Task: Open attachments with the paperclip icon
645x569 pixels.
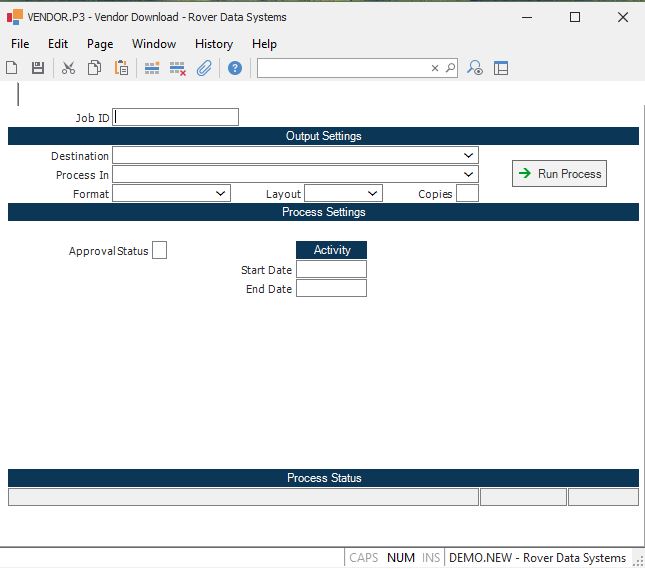Action: pyautogui.click(x=204, y=68)
